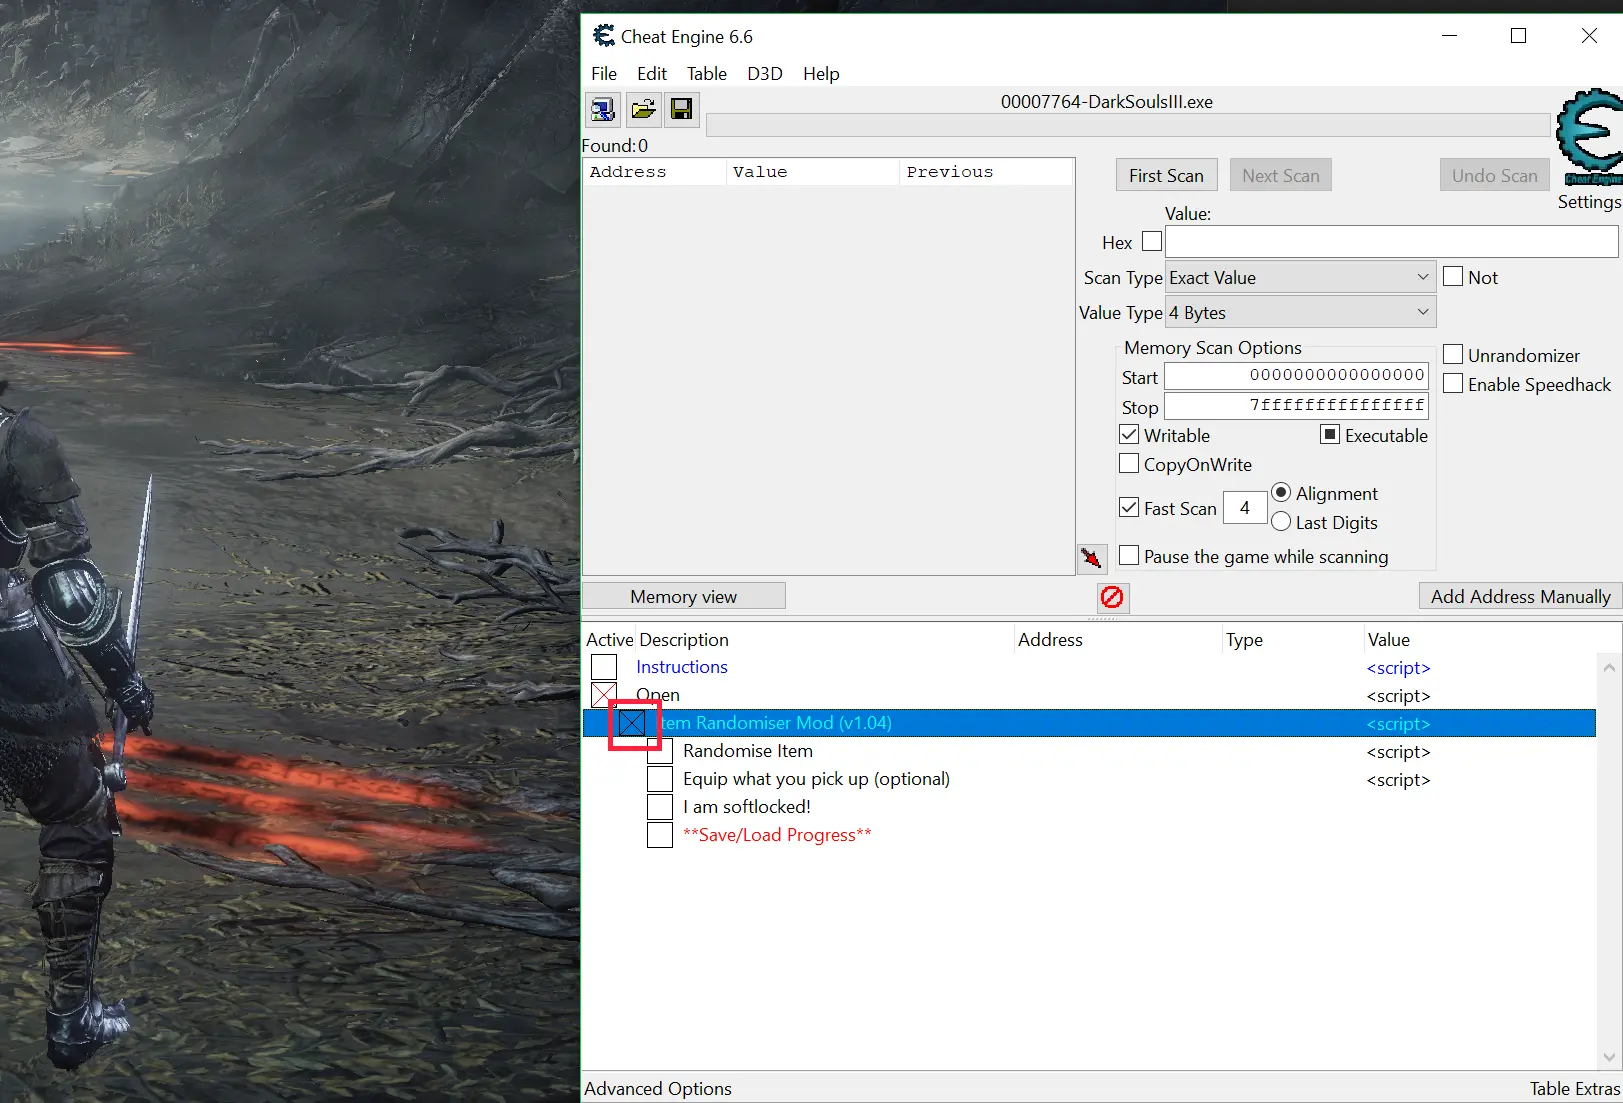1623x1103 pixels.
Task: Click red arrow add-to-address-list icon
Action: (x=1092, y=558)
